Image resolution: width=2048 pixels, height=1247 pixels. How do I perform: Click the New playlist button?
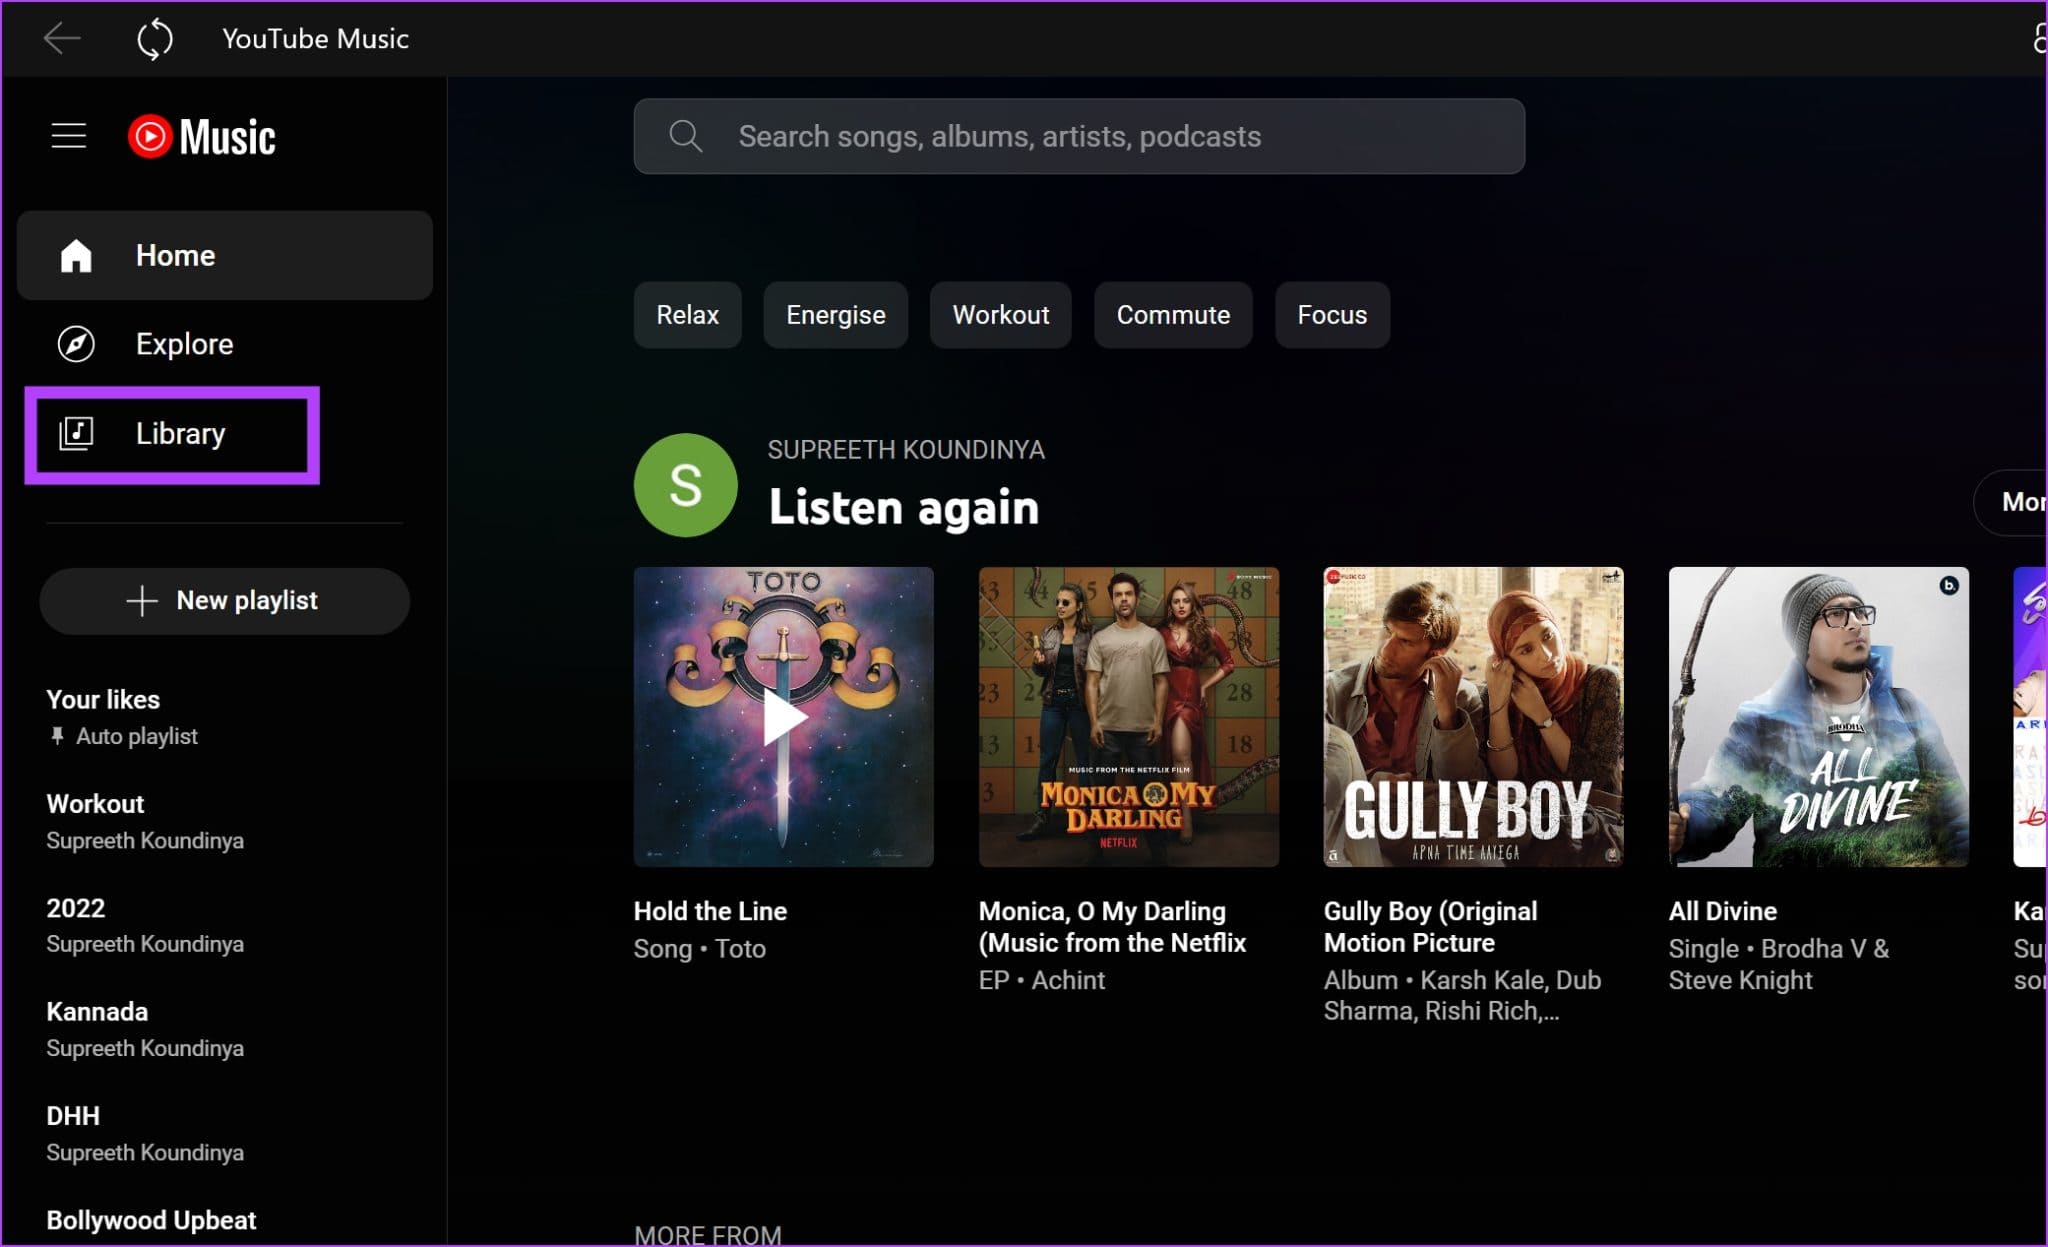pyautogui.click(x=222, y=600)
